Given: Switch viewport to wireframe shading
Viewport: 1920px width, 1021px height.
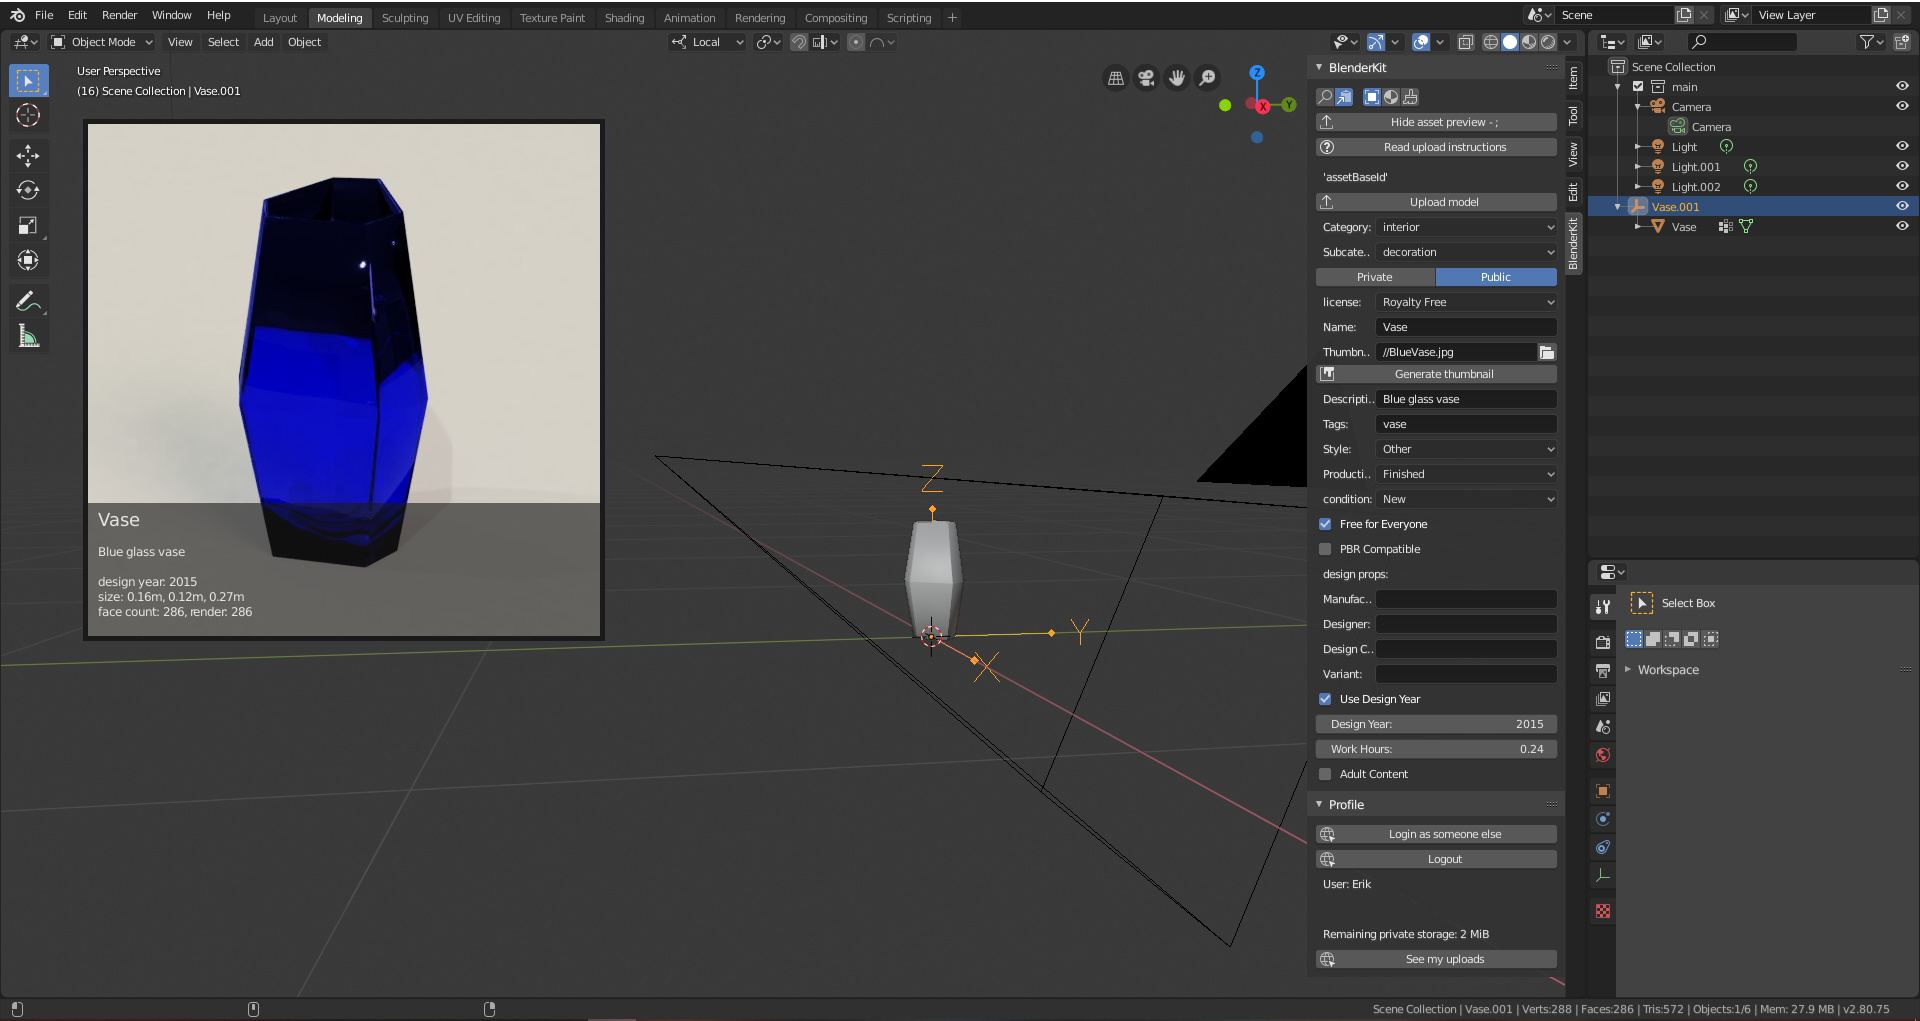Looking at the screenshot, I should [x=1490, y=42].
